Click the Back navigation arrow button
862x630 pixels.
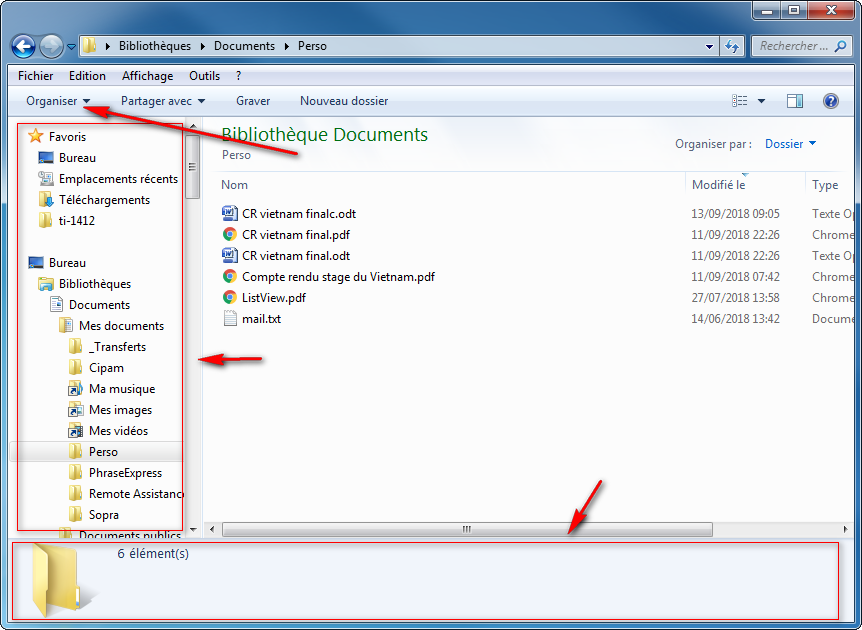click(x=24, y=46)
